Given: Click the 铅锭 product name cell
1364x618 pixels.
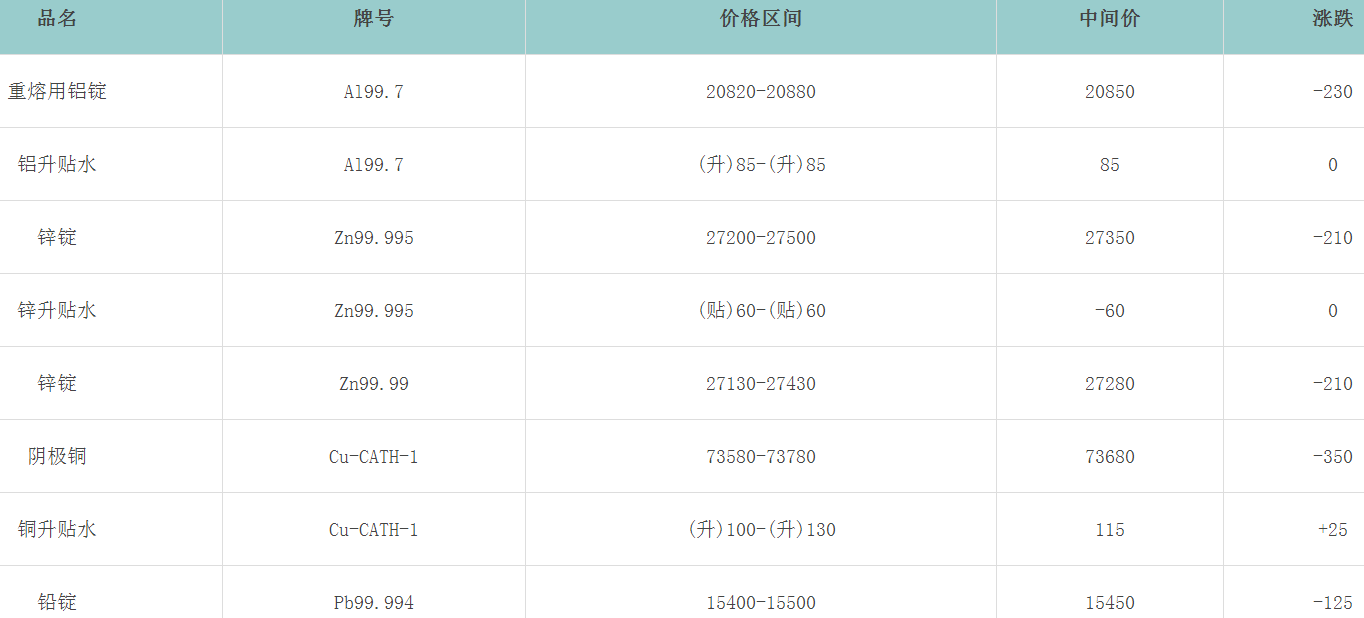Looking at the screenshot, I should (x=57, y=602).
